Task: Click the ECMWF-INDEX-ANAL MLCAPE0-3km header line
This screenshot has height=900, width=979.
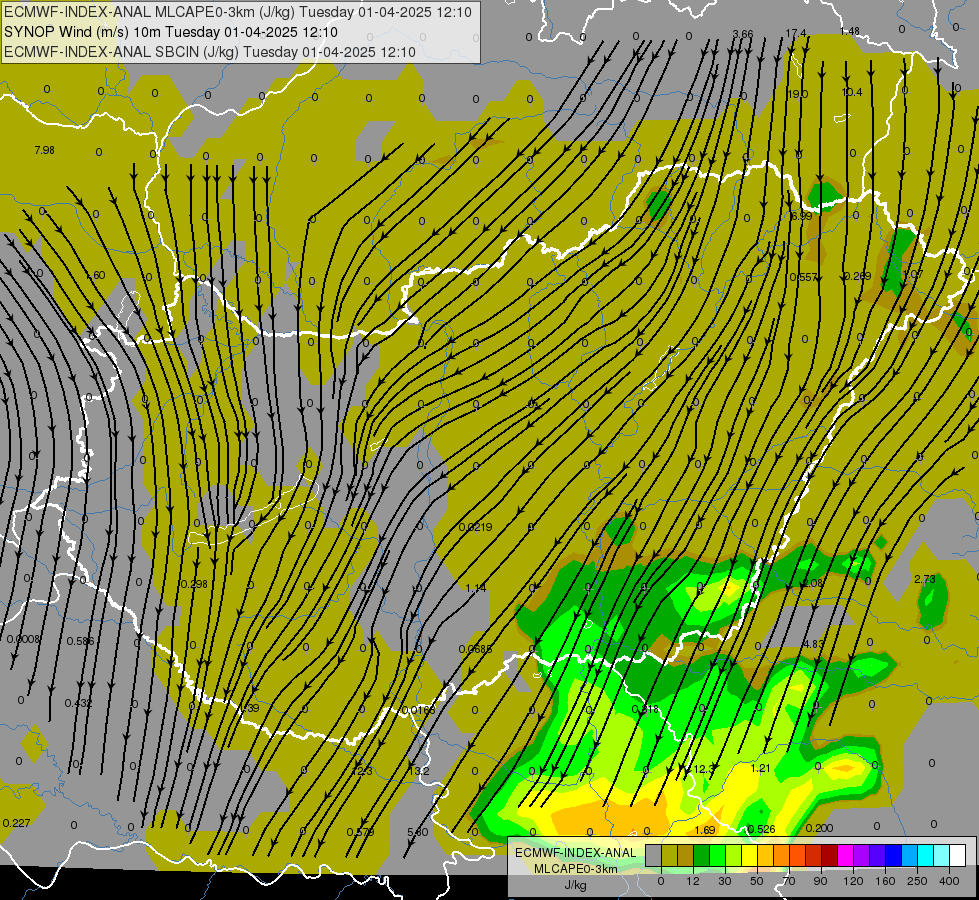Action: tap(238, 12)
